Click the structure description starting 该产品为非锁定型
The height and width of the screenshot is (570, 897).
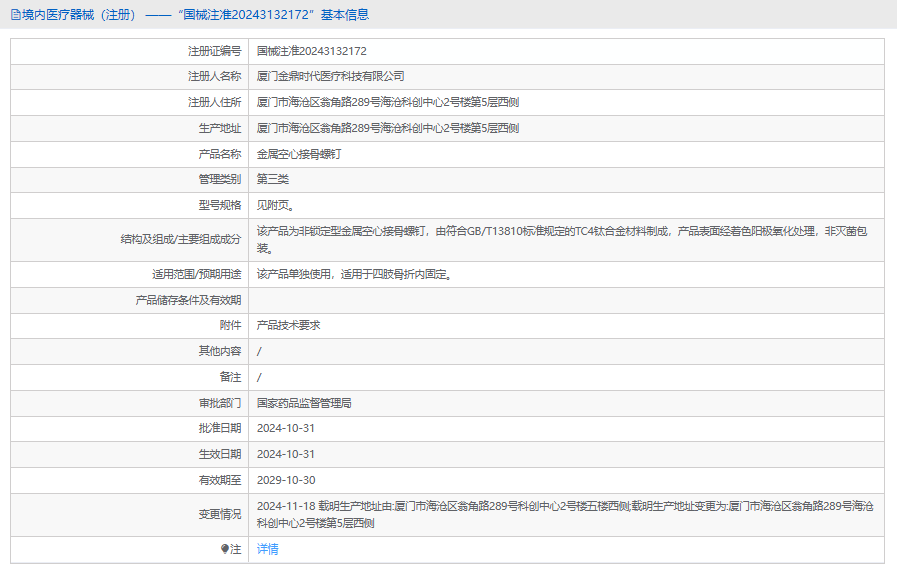click(x=562, y=240)
